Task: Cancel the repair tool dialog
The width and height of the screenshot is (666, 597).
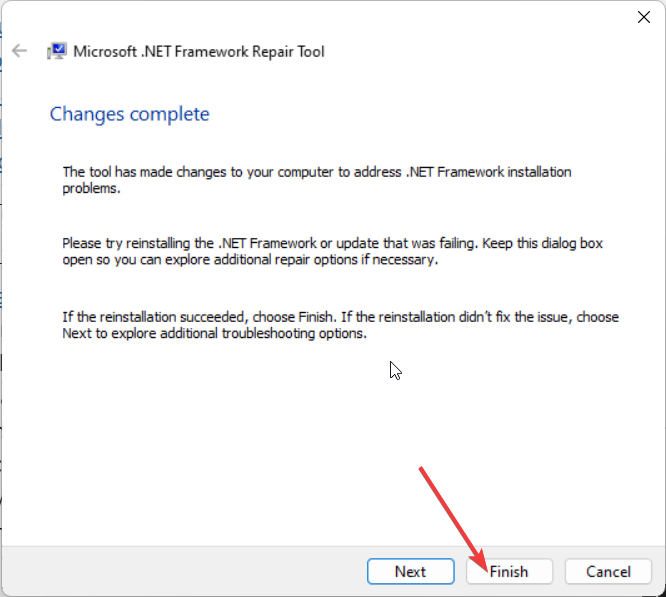Action: coord(609,571)
